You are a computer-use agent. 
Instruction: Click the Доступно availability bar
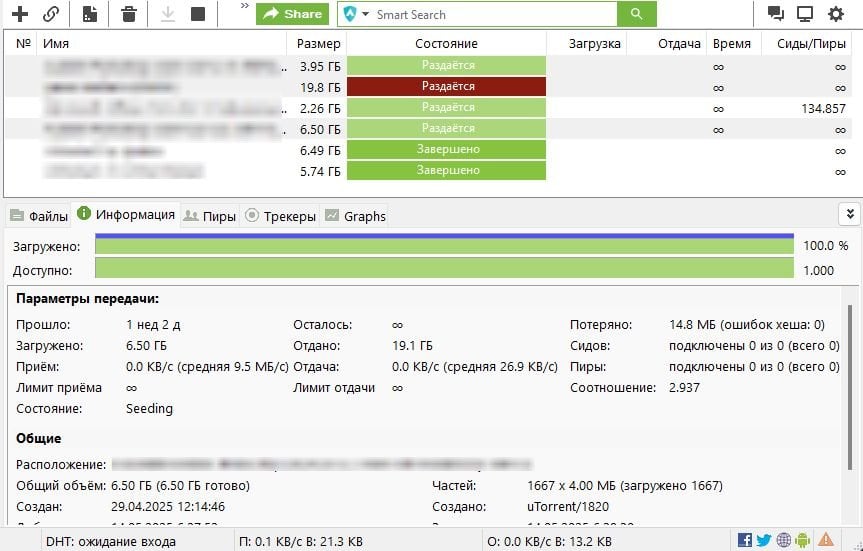(x=444, y=269)
